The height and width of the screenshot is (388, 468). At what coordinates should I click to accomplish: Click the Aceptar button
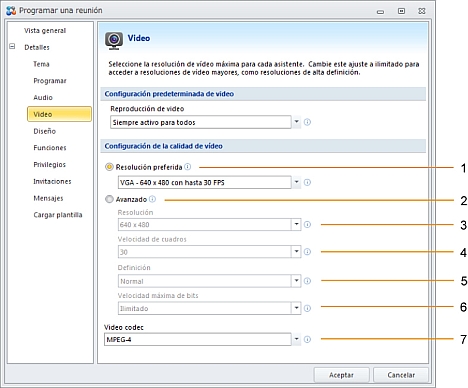(341, 375)
